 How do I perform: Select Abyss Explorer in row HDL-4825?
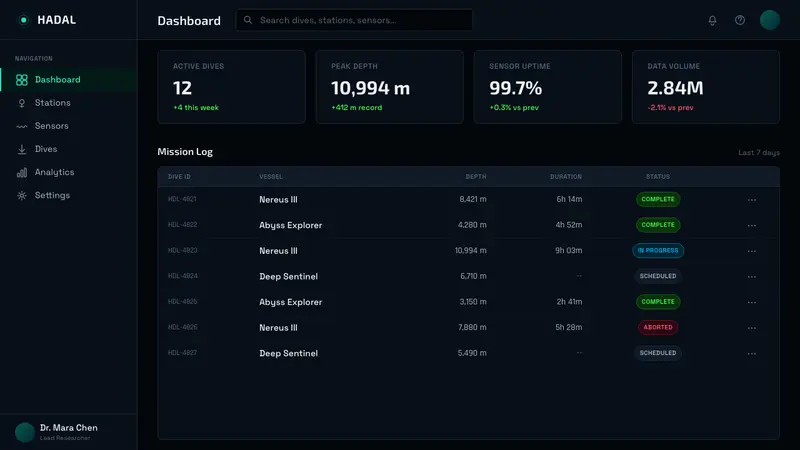[290, 302]
